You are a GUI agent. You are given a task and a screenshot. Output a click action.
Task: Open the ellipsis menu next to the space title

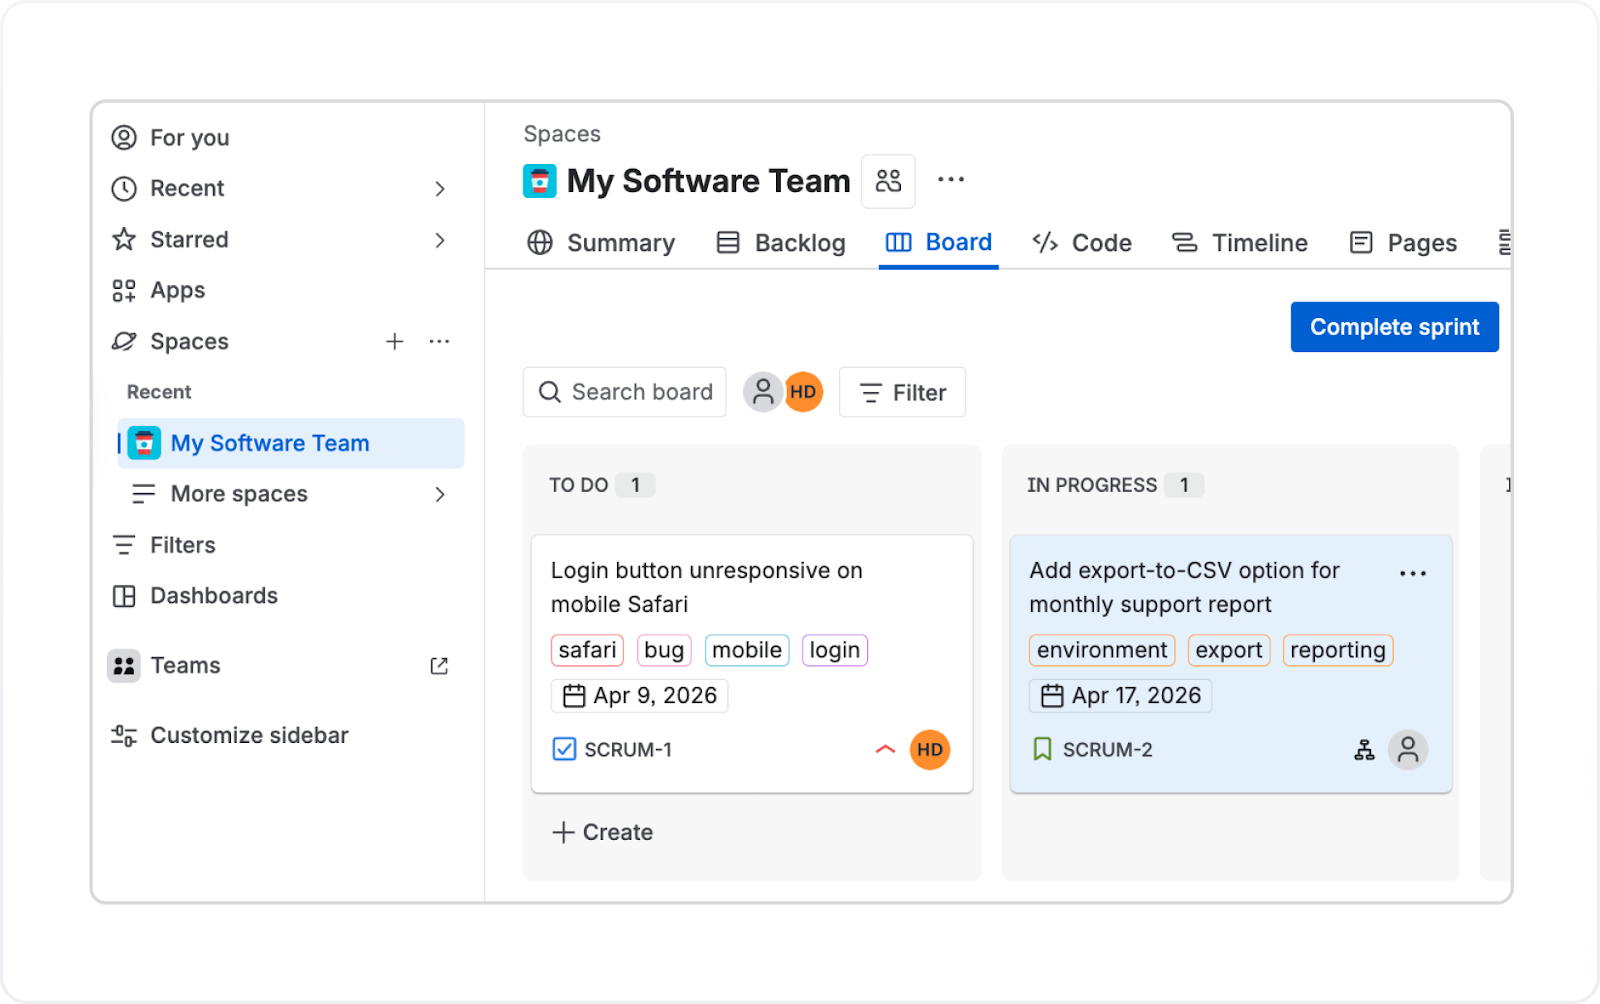tap(950, 180)
